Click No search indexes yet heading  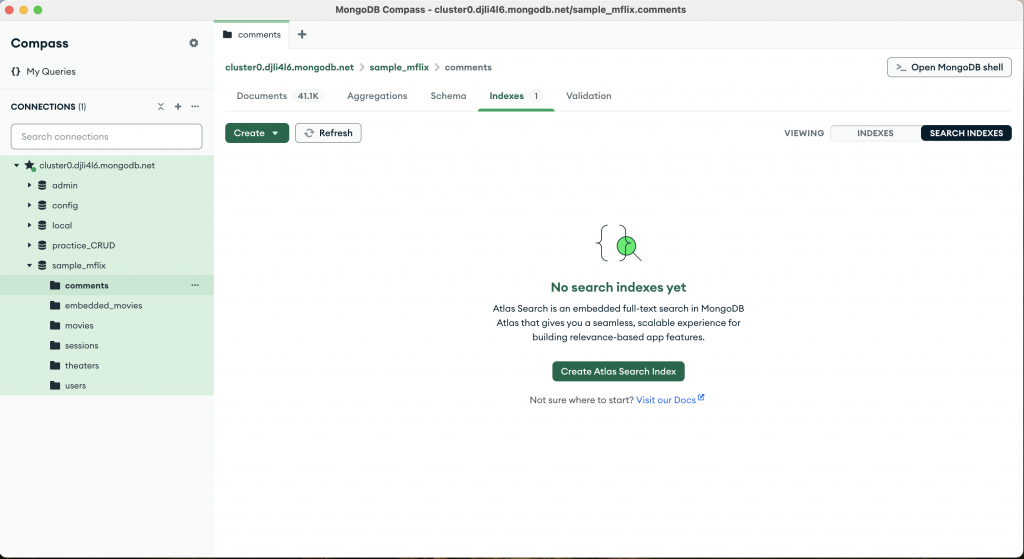tap(618, 287)
